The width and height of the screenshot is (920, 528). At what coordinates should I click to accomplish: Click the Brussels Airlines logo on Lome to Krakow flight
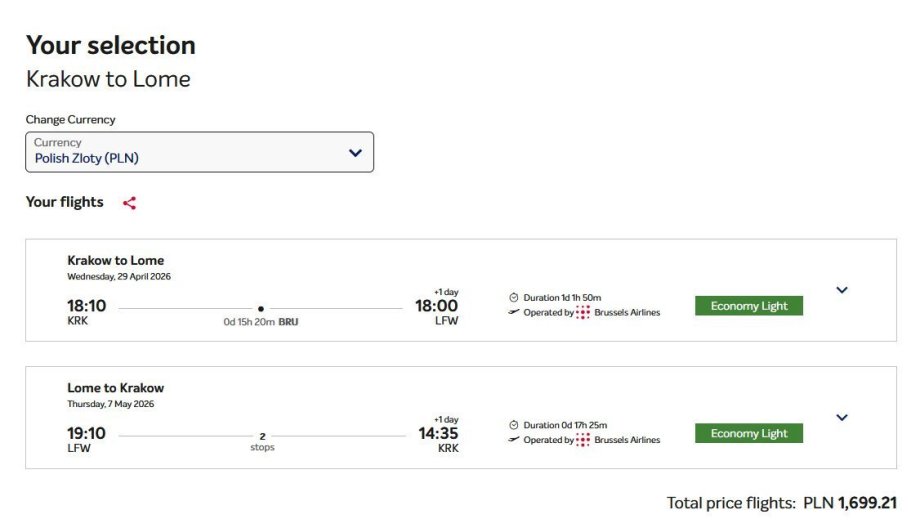point(583,440)
